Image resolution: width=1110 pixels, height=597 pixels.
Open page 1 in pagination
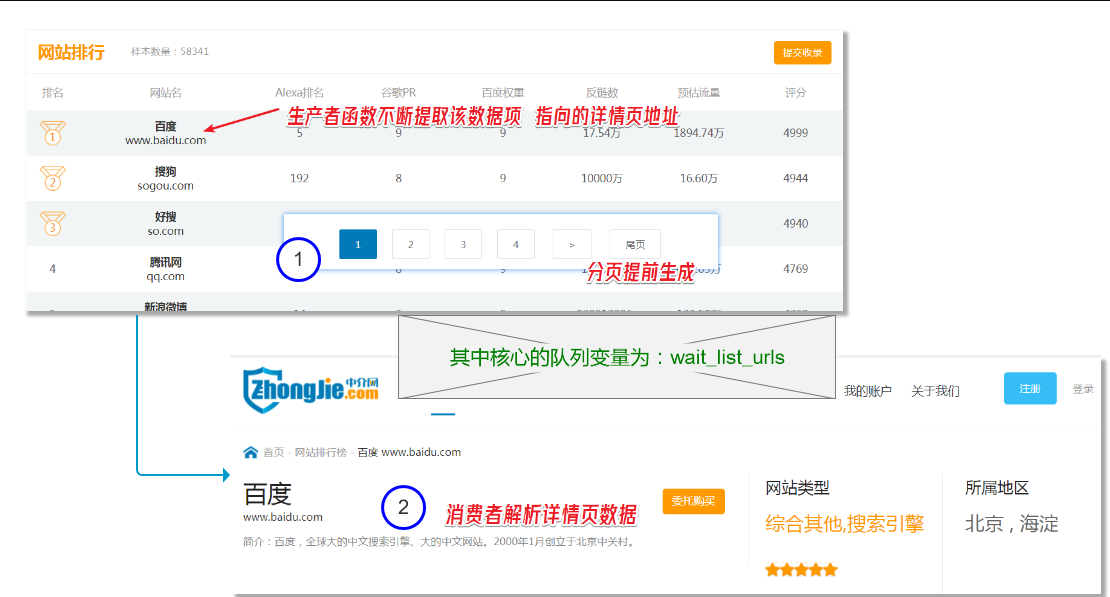pyautogui.click(x=357, y=244)
